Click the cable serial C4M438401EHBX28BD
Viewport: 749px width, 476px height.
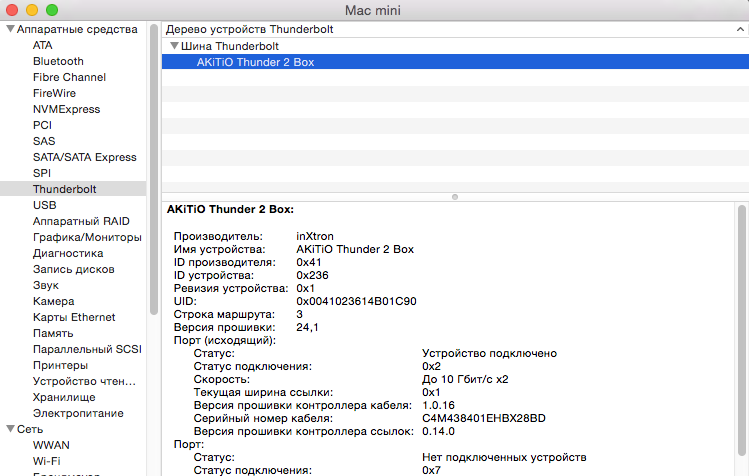pyautogui.click(x=484, y=418)
